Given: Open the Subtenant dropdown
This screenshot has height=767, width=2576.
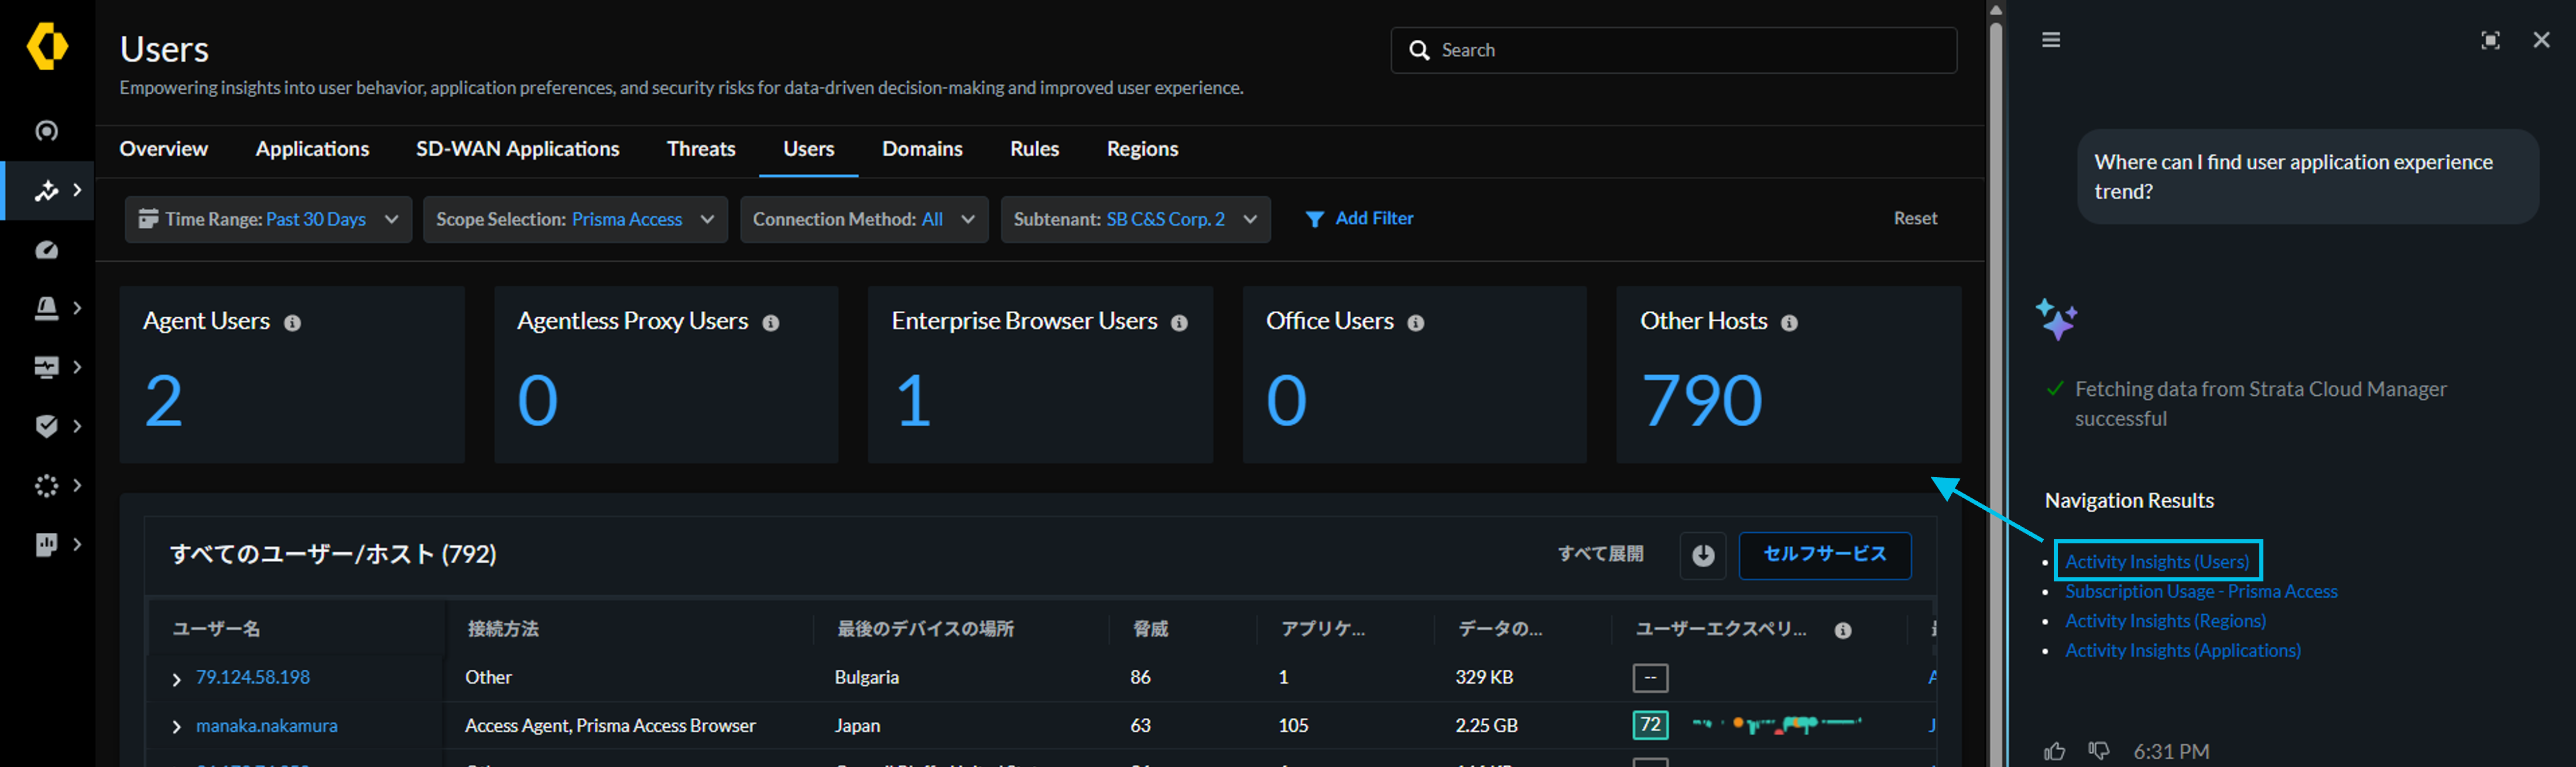Looking at the screenshot, I should (1135, 219).
